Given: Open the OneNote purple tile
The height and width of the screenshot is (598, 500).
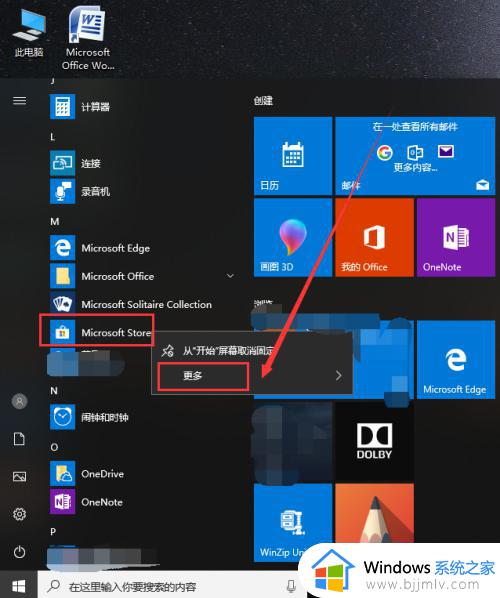Looking at the screenshot, I should point(456,237).
